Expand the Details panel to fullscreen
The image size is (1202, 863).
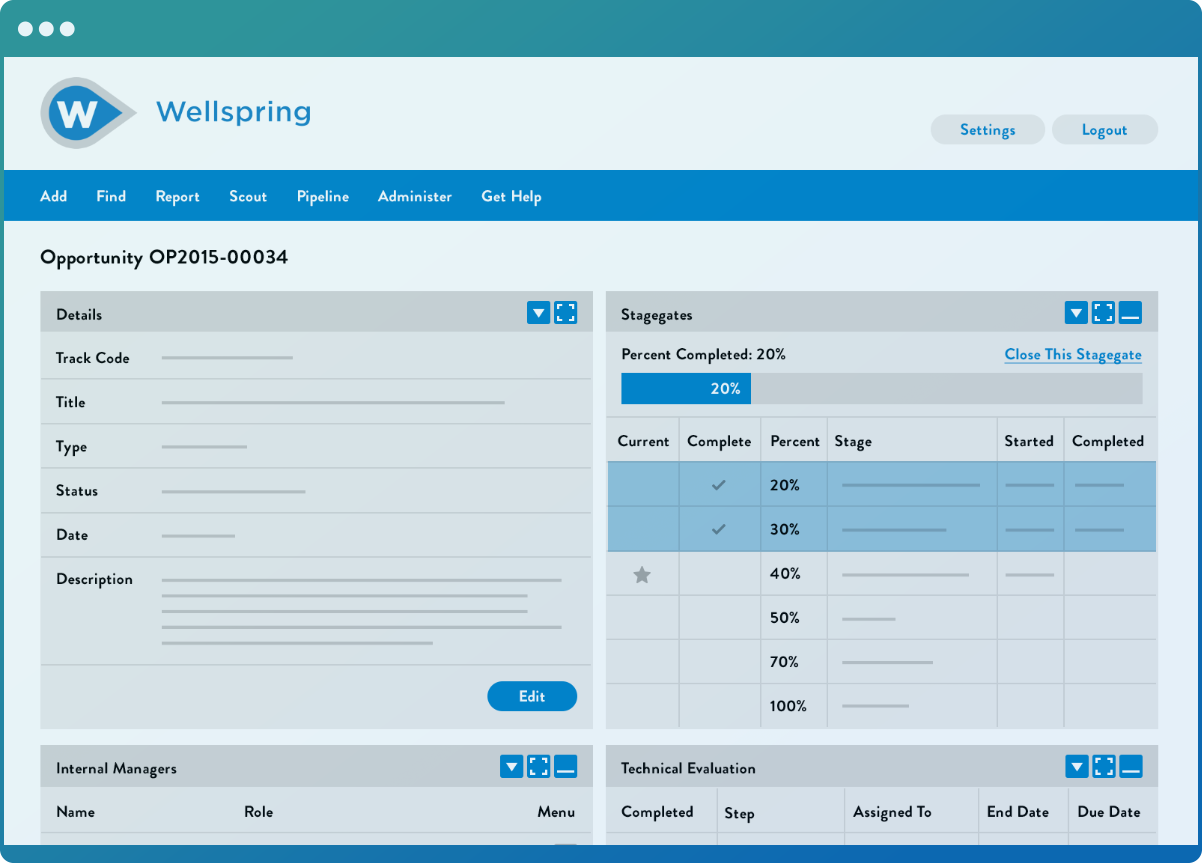(x=566, y=313)
